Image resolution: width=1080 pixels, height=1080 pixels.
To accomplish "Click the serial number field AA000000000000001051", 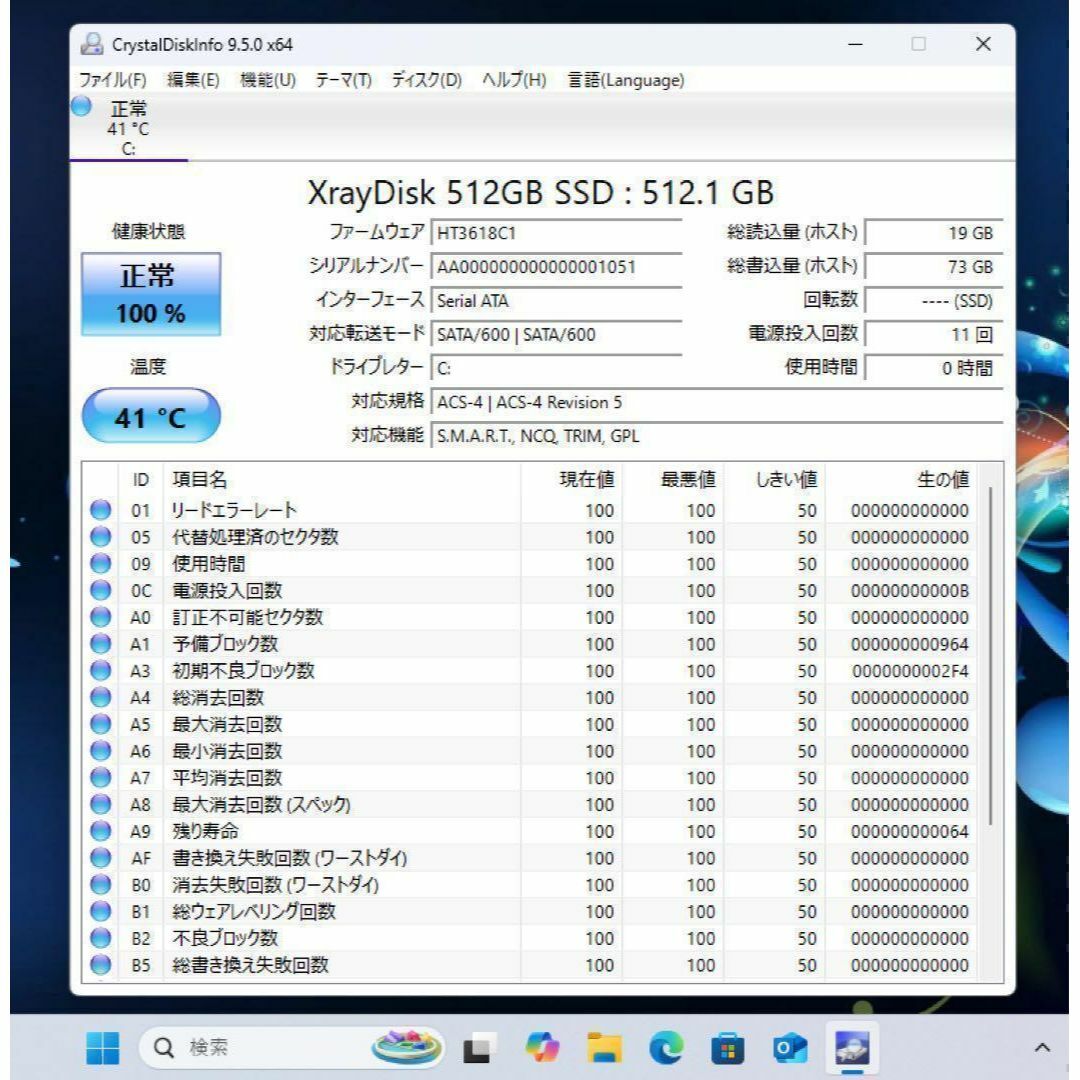I will tap(556, 267).
